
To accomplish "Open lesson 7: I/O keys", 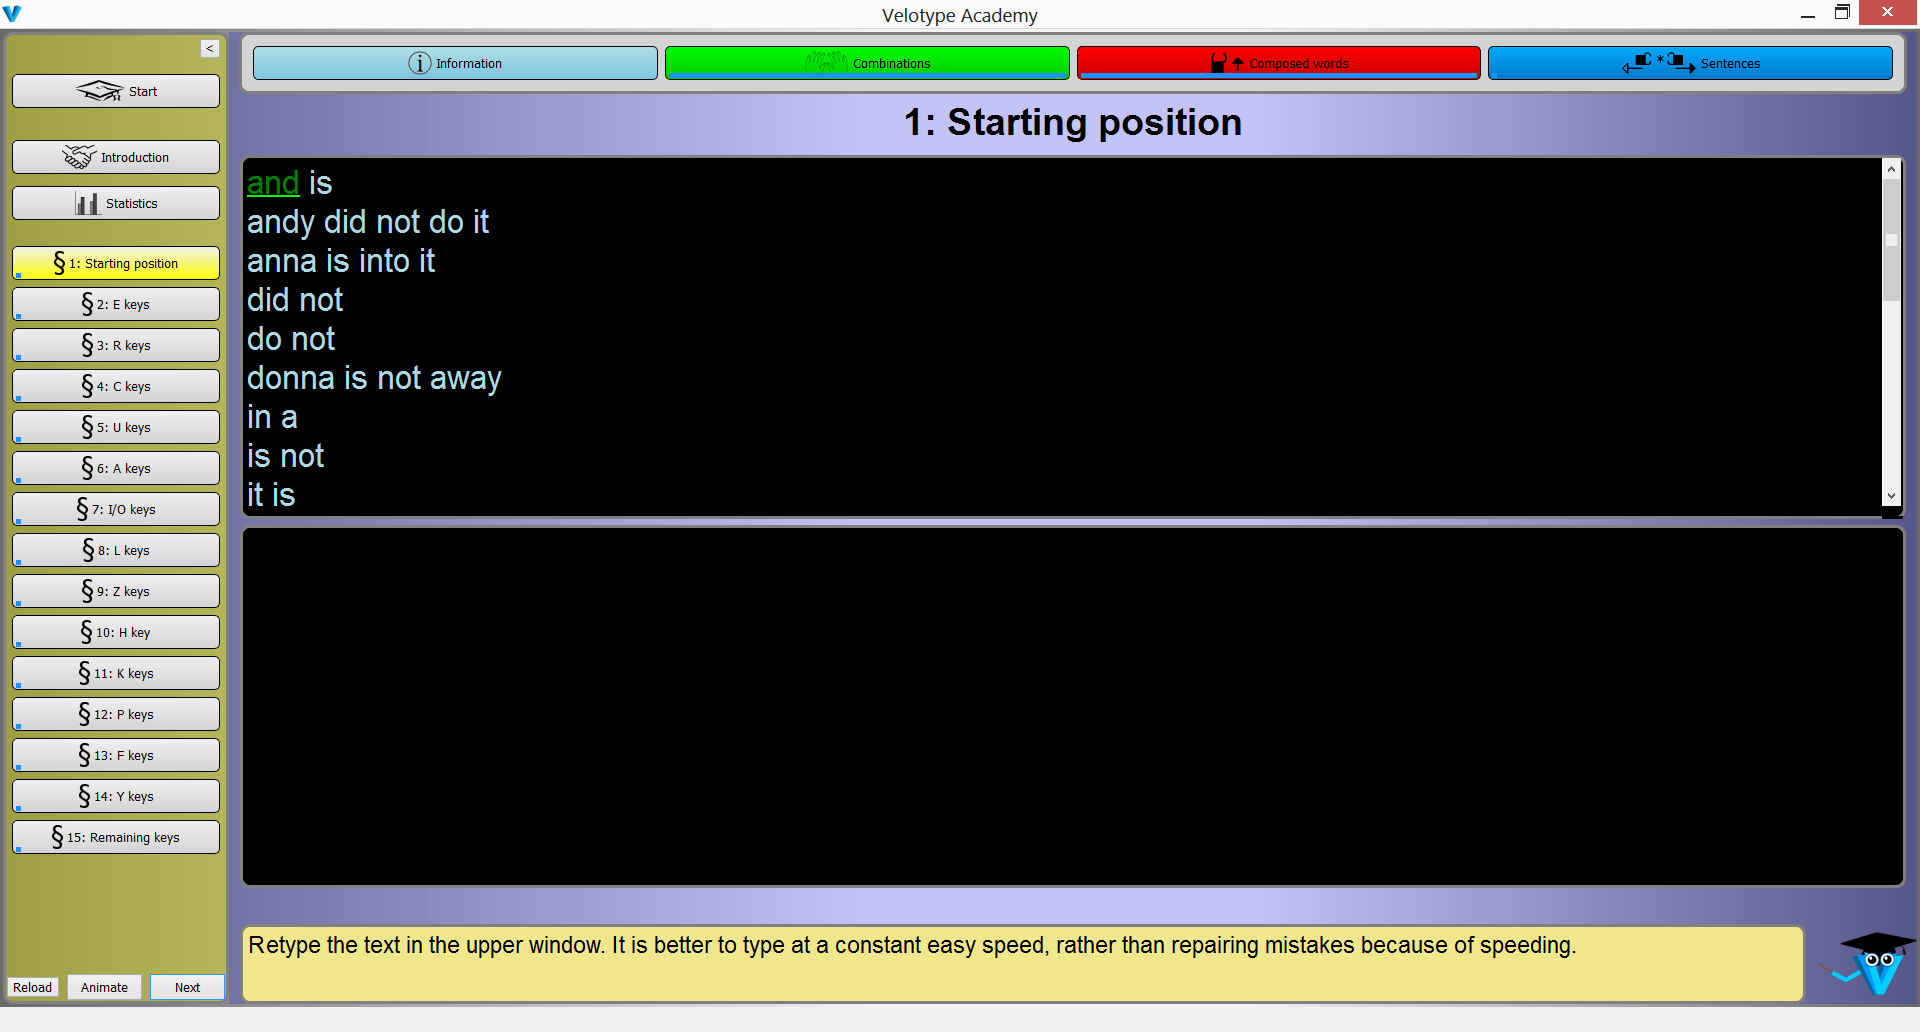I will click(x=116, y=509).
